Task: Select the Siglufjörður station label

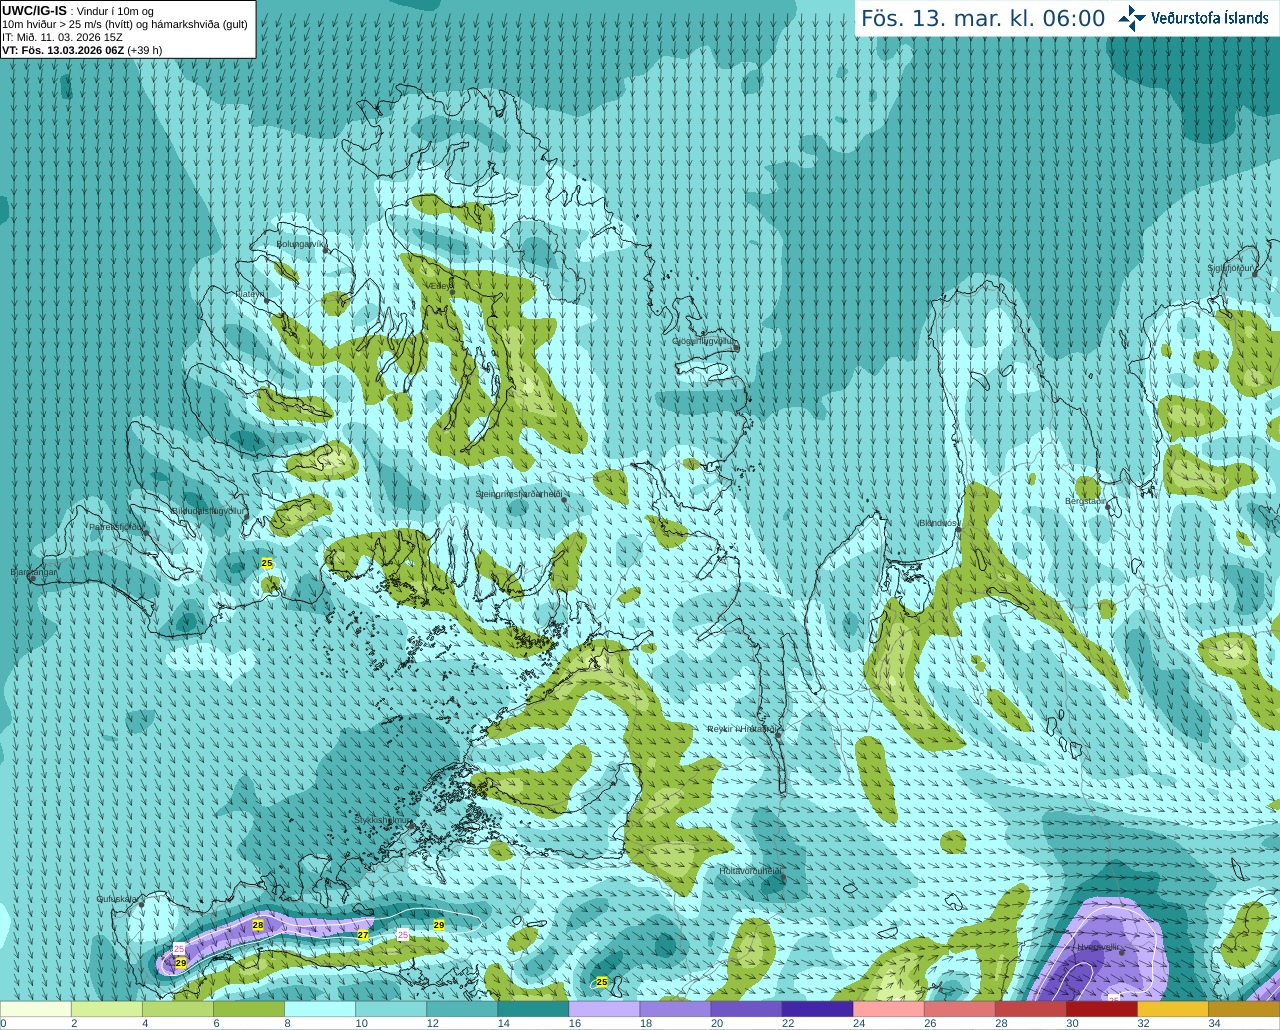Action: pyautogui.click(x=1230, y=268)
